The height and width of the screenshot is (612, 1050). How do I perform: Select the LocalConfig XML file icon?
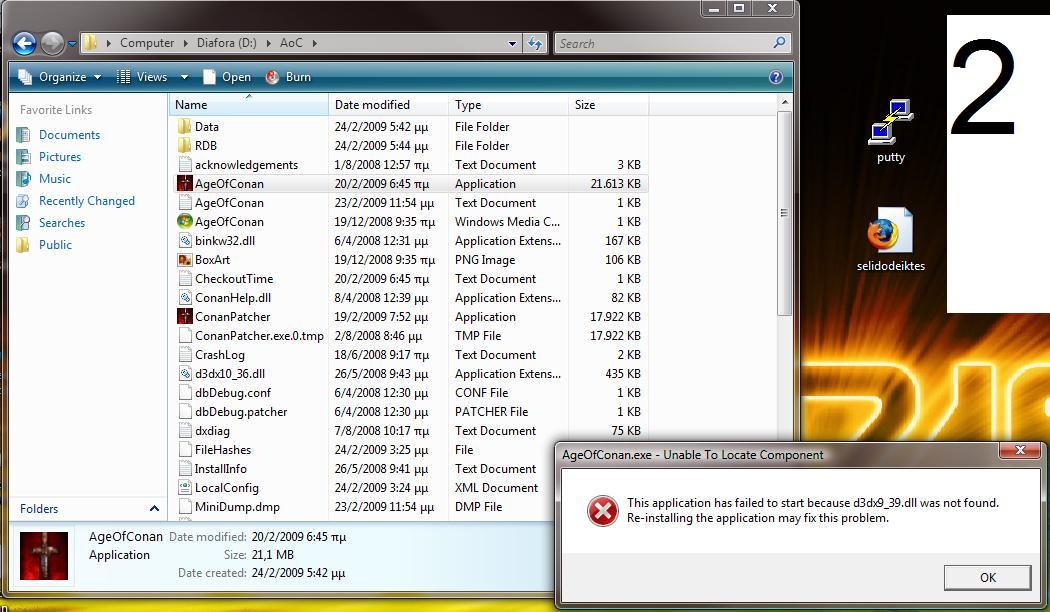tap(185, 487)
